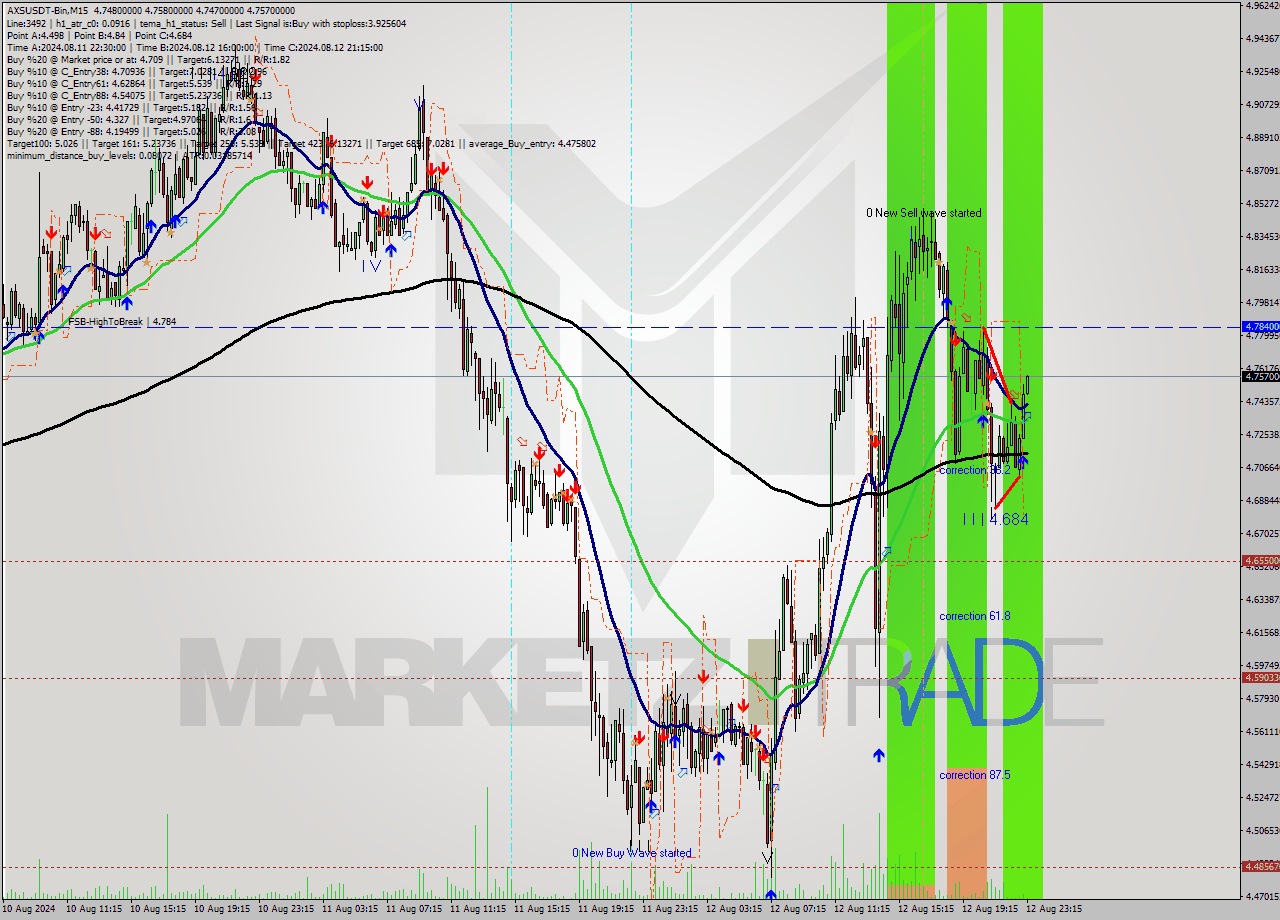Click the 4.90729 value on the price axis
Image resolution: width=1280 pixels, height=920 pixels.
[x=1262, y=104]
